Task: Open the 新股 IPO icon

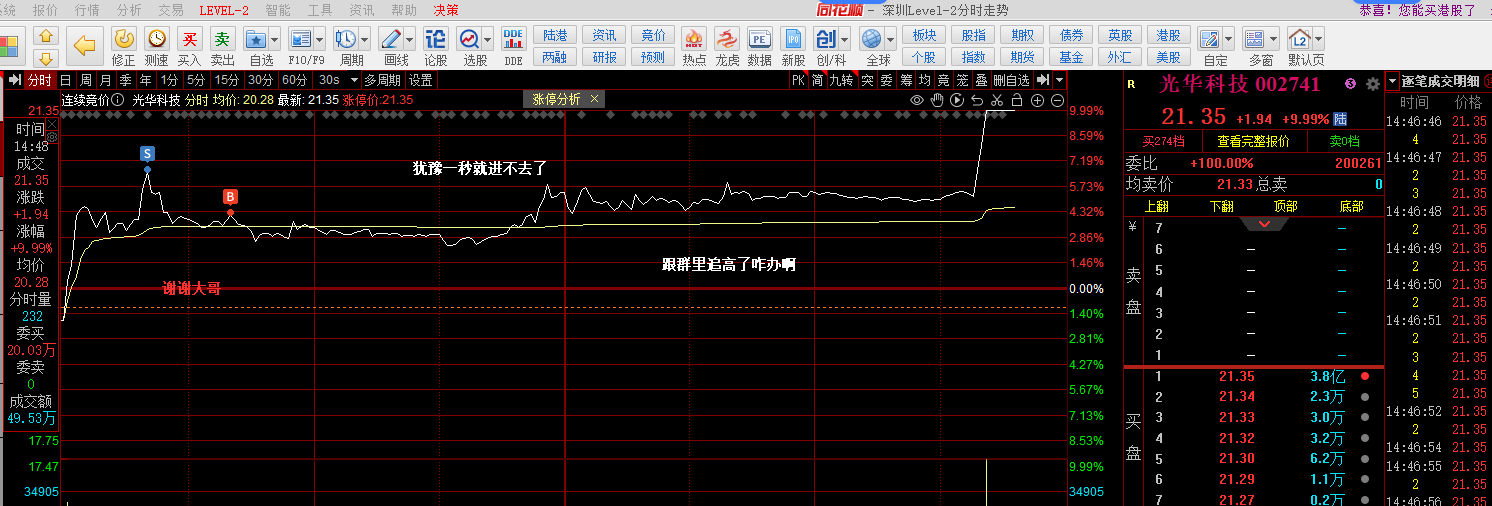Action: (793, 39)
